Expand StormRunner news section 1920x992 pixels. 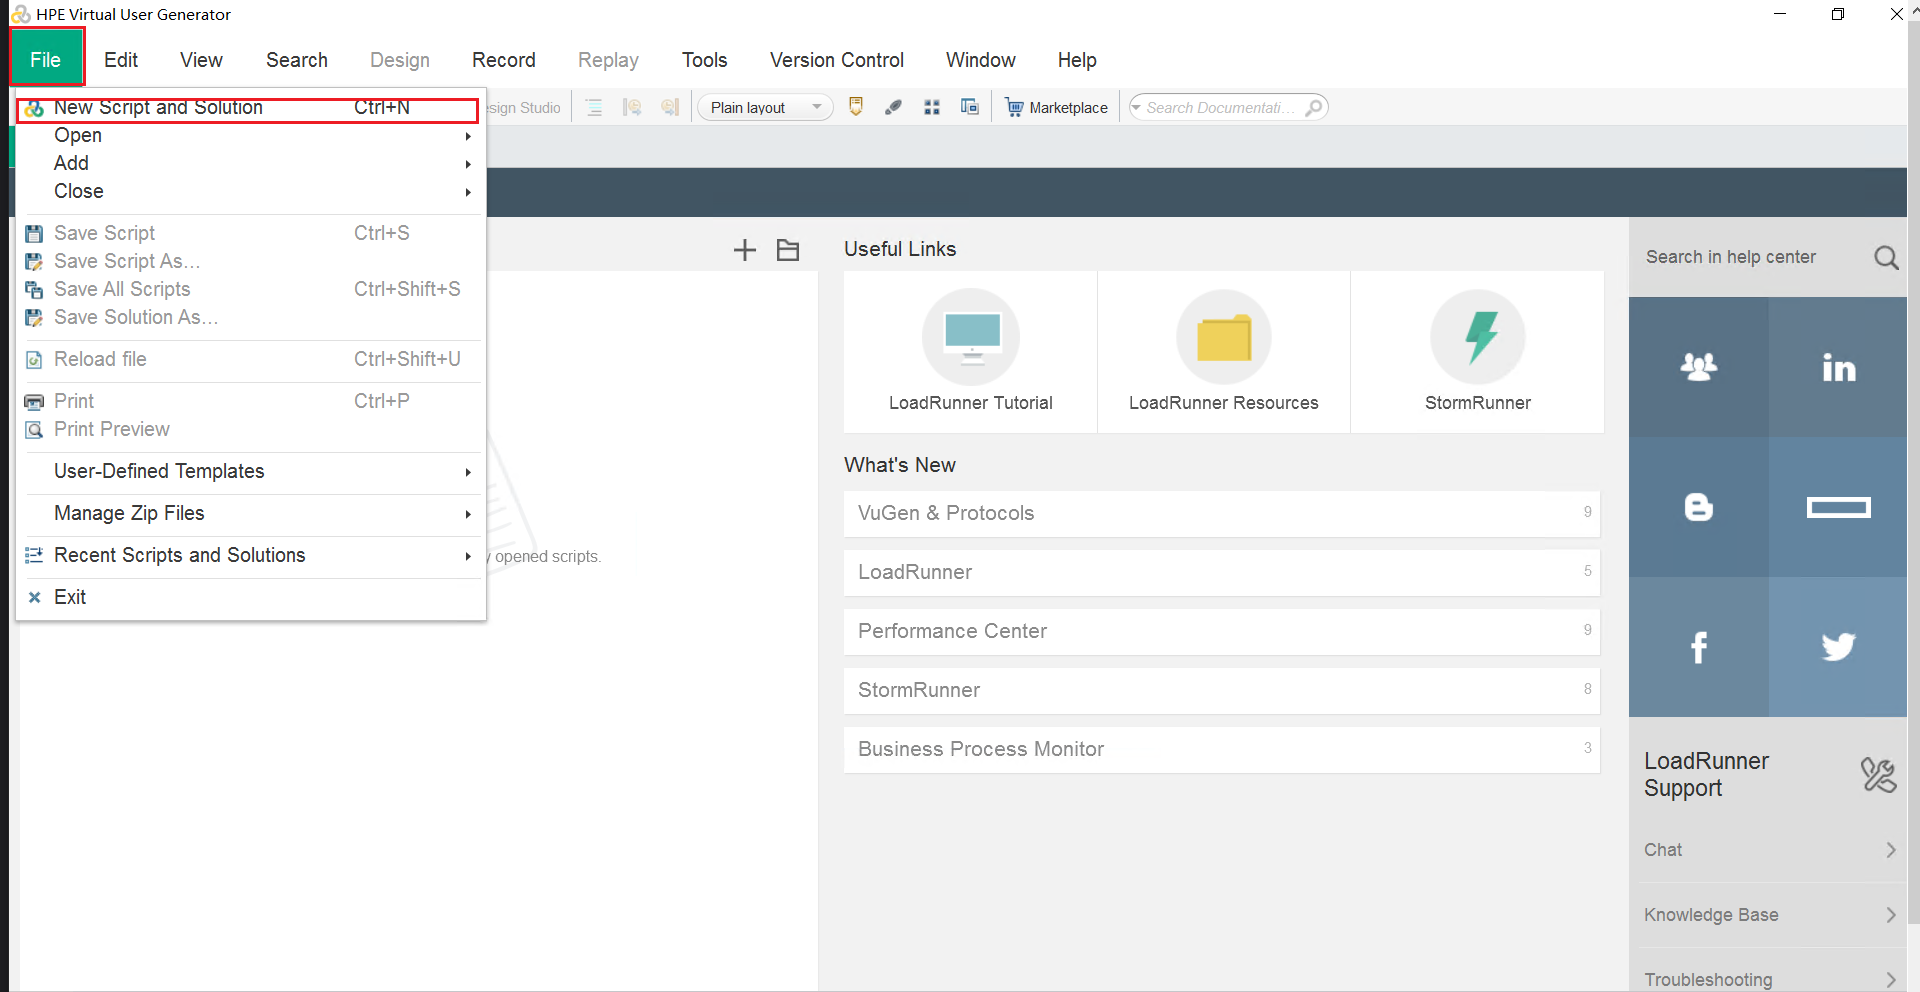coord(1222,690)
